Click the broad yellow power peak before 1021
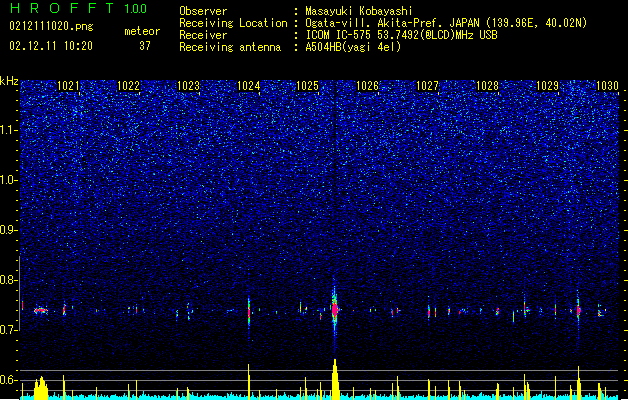 tap(41, 388)
